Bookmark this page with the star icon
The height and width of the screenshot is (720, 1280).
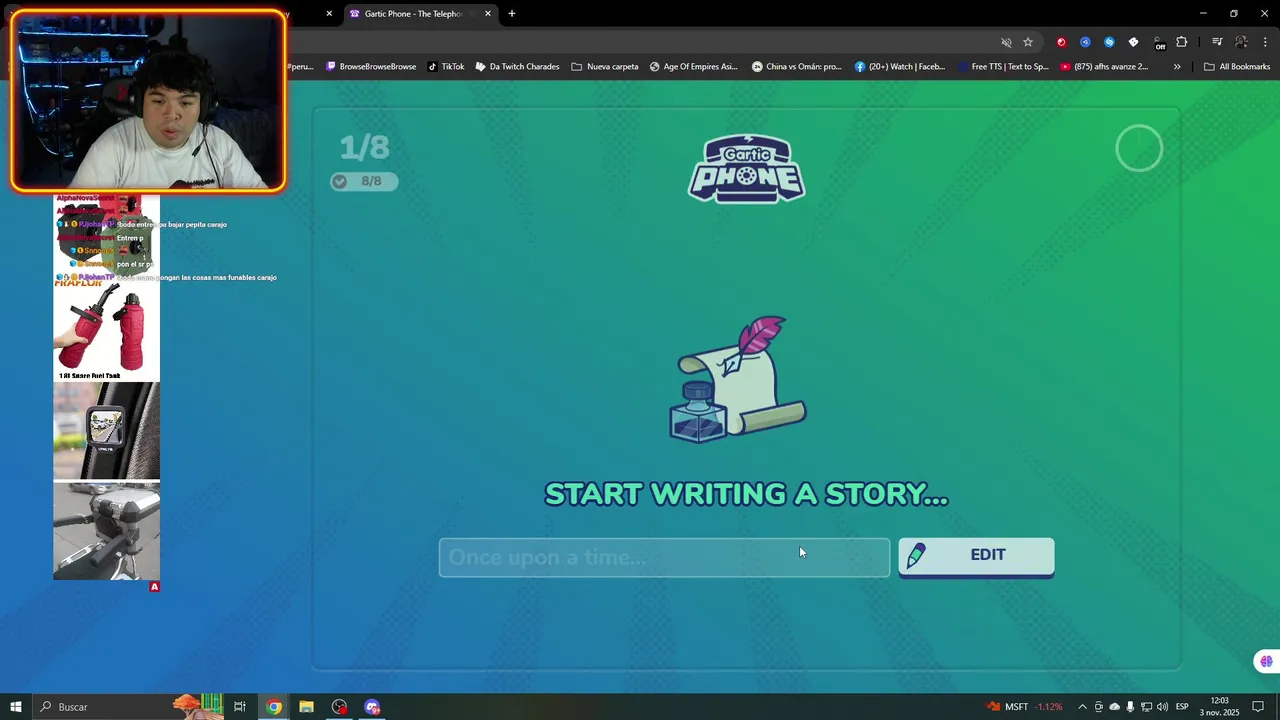click(x=1028, y=42)
